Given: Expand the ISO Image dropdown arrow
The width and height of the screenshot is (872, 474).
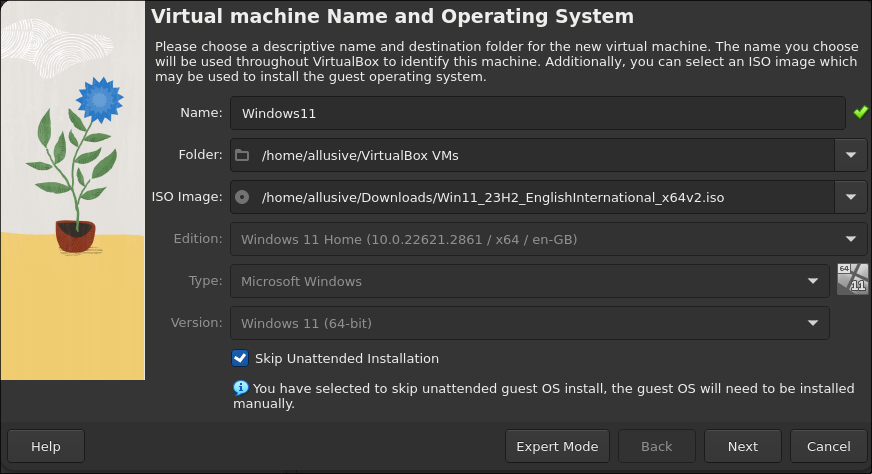Looking at the screenshot, I should point(850,197).
